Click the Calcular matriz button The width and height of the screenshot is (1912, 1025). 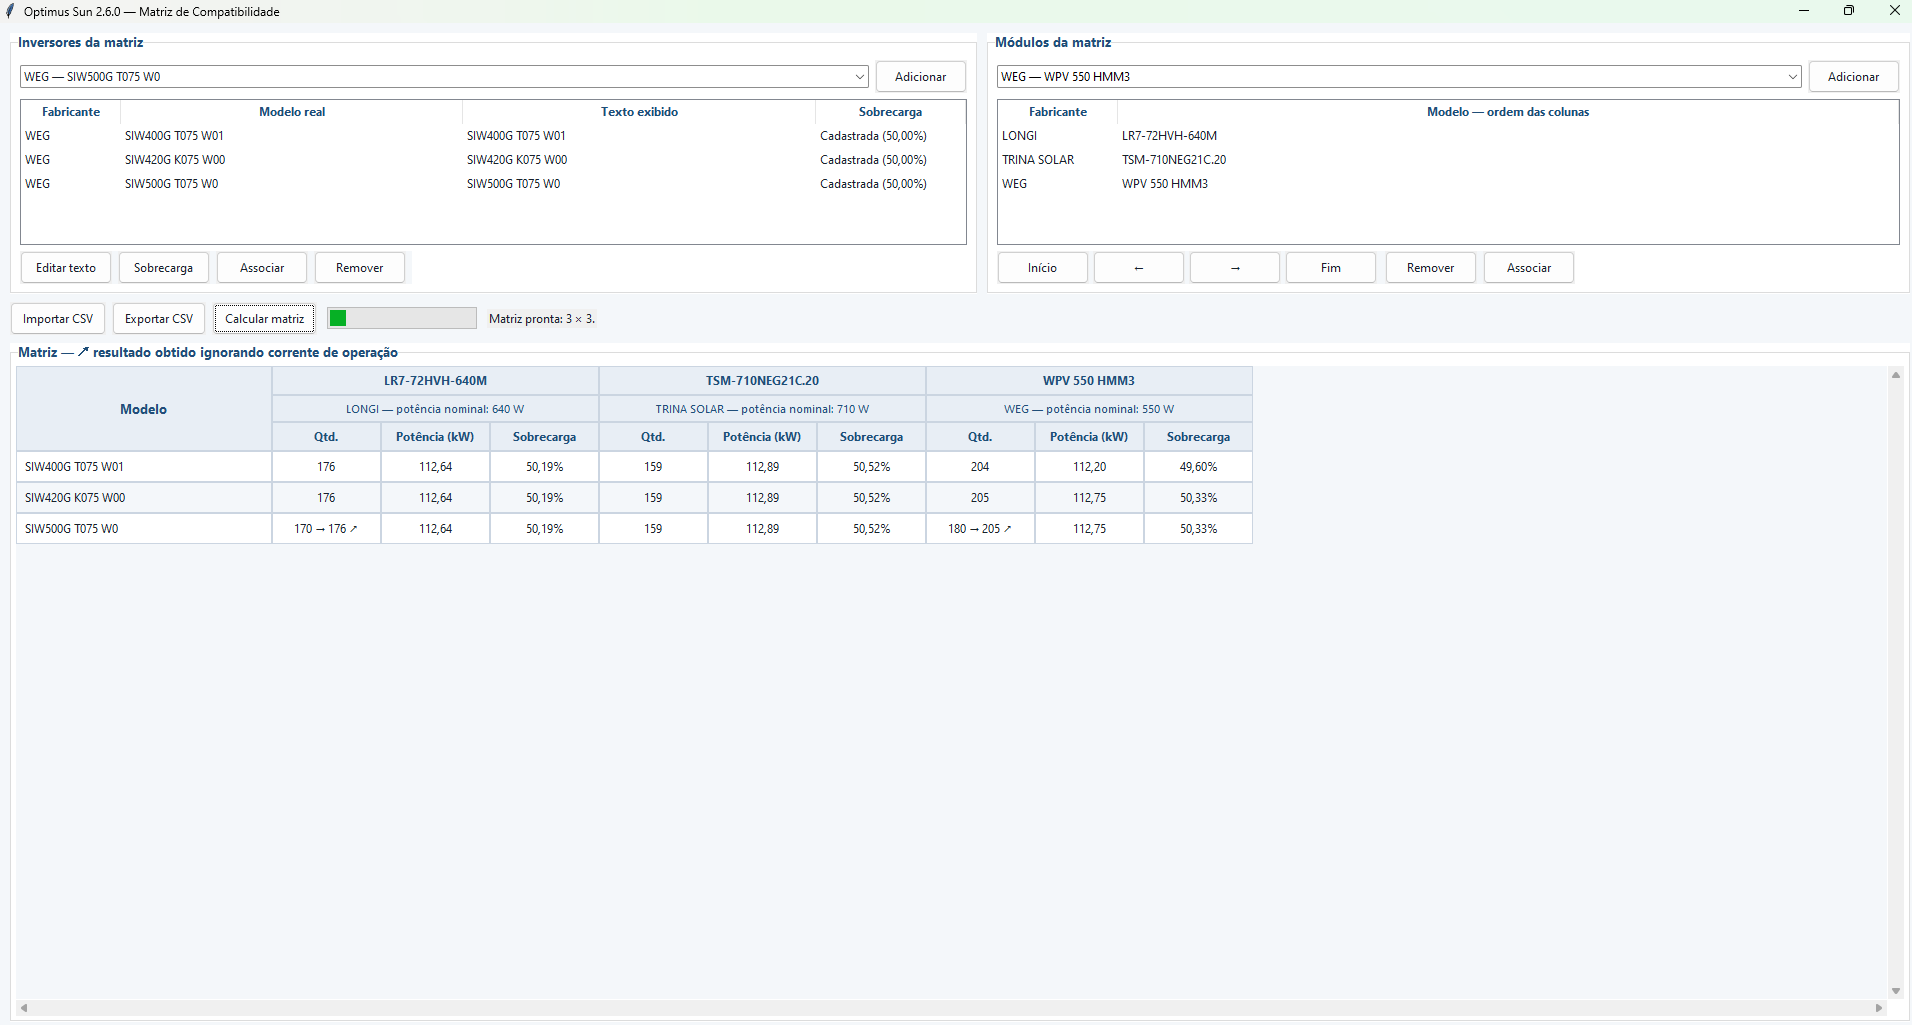(264, 319)
